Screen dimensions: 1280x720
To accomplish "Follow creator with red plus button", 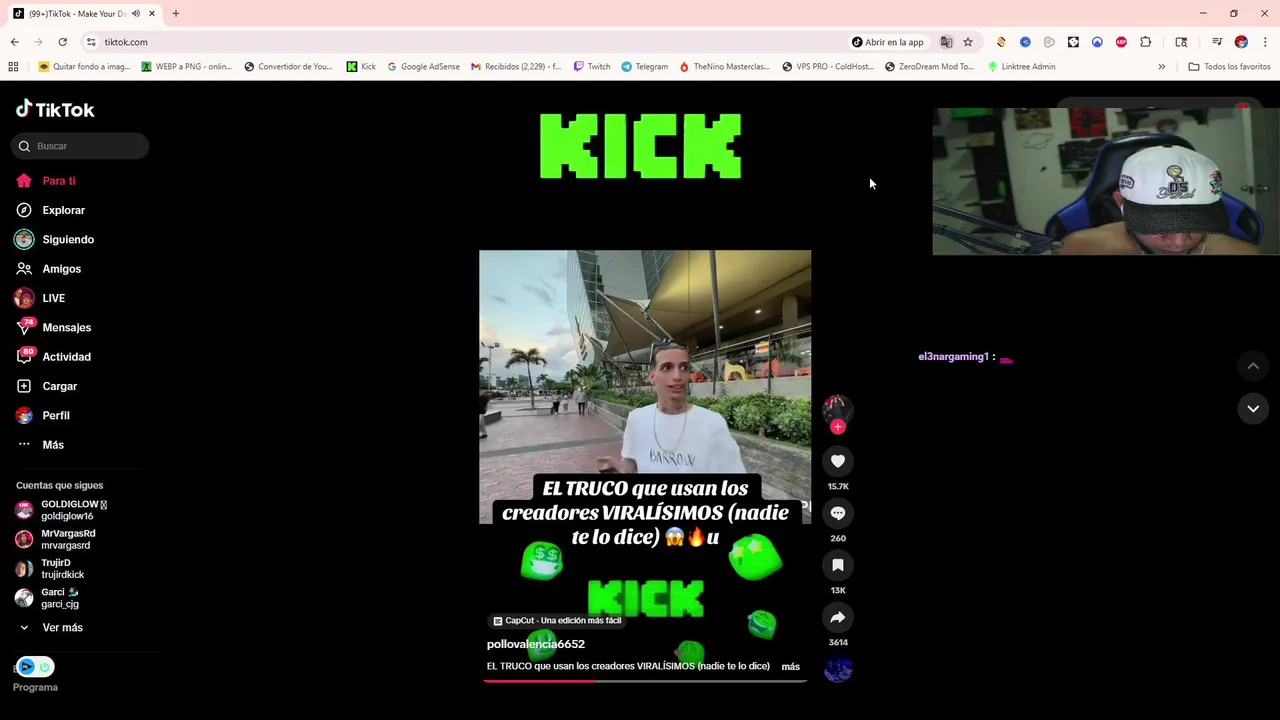I will pyautogui.click(x=838, y=427).
